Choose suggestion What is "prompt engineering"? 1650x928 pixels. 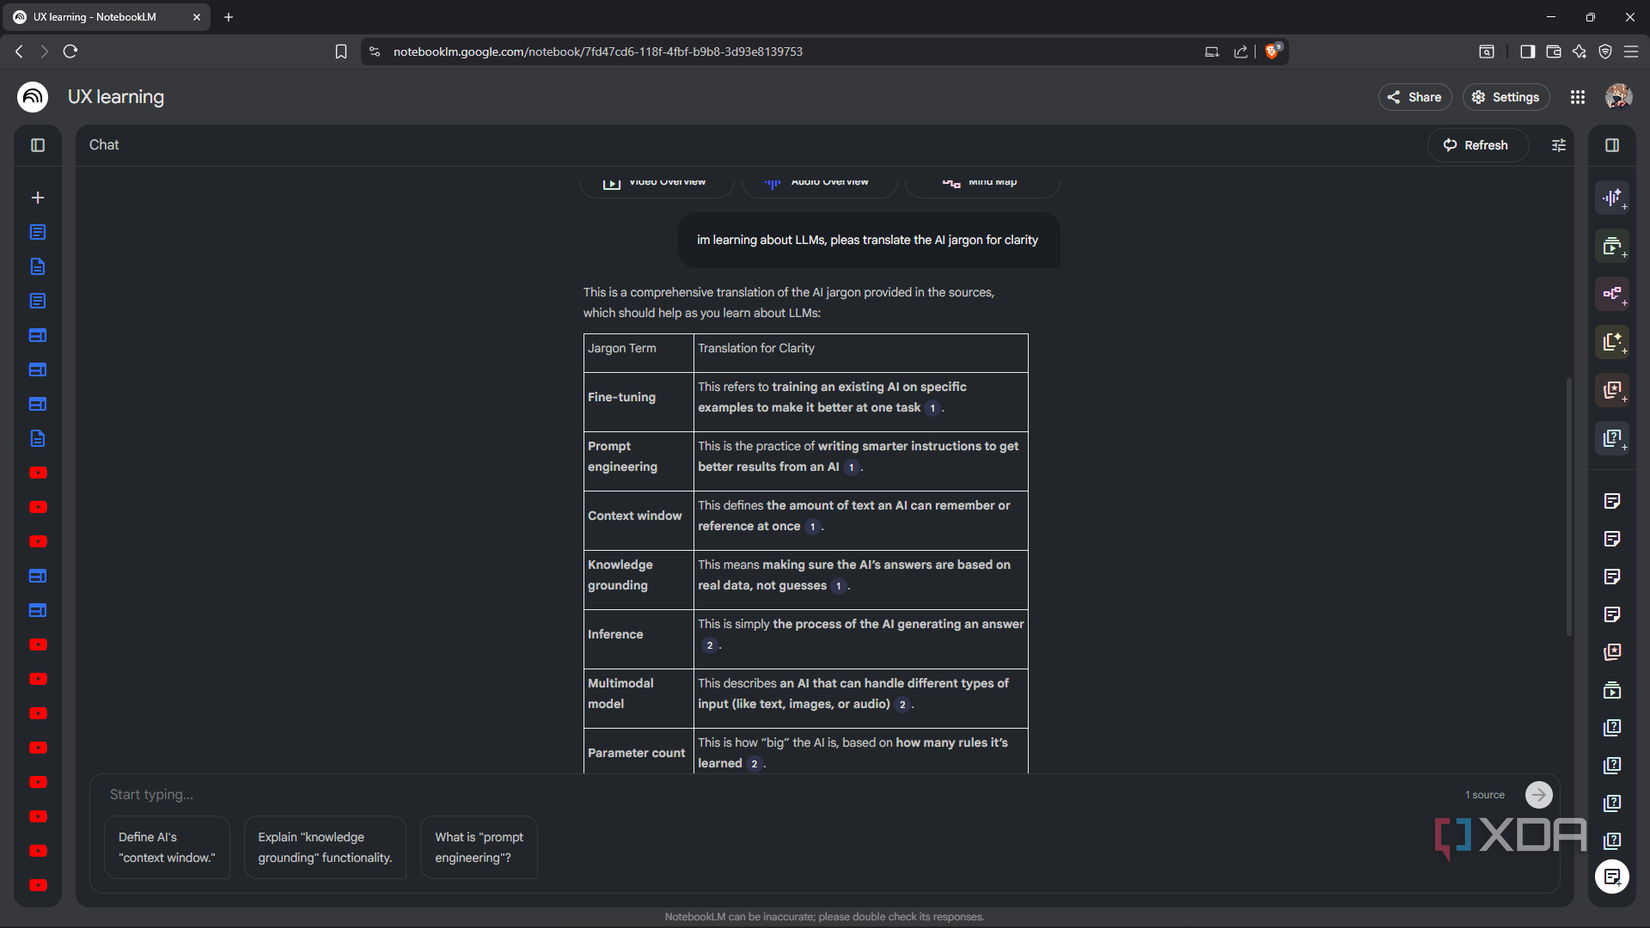point(479,847)
